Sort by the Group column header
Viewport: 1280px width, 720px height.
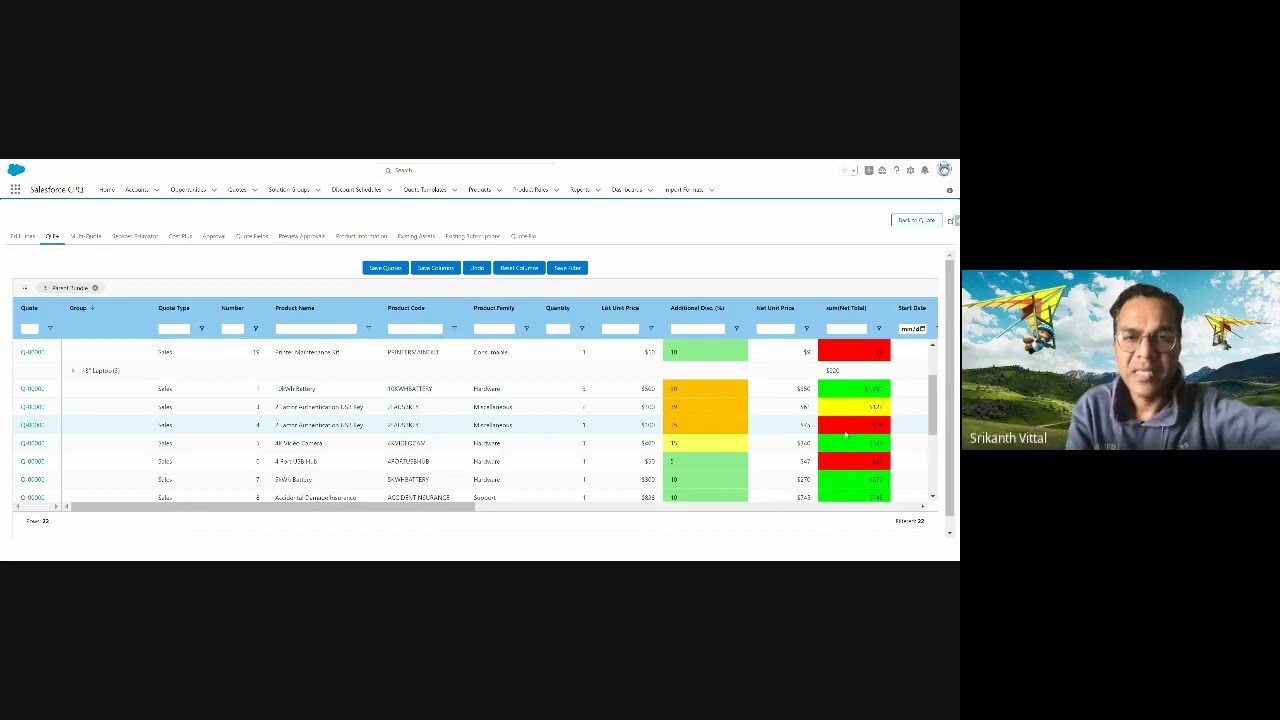click(x=81, y=308)
